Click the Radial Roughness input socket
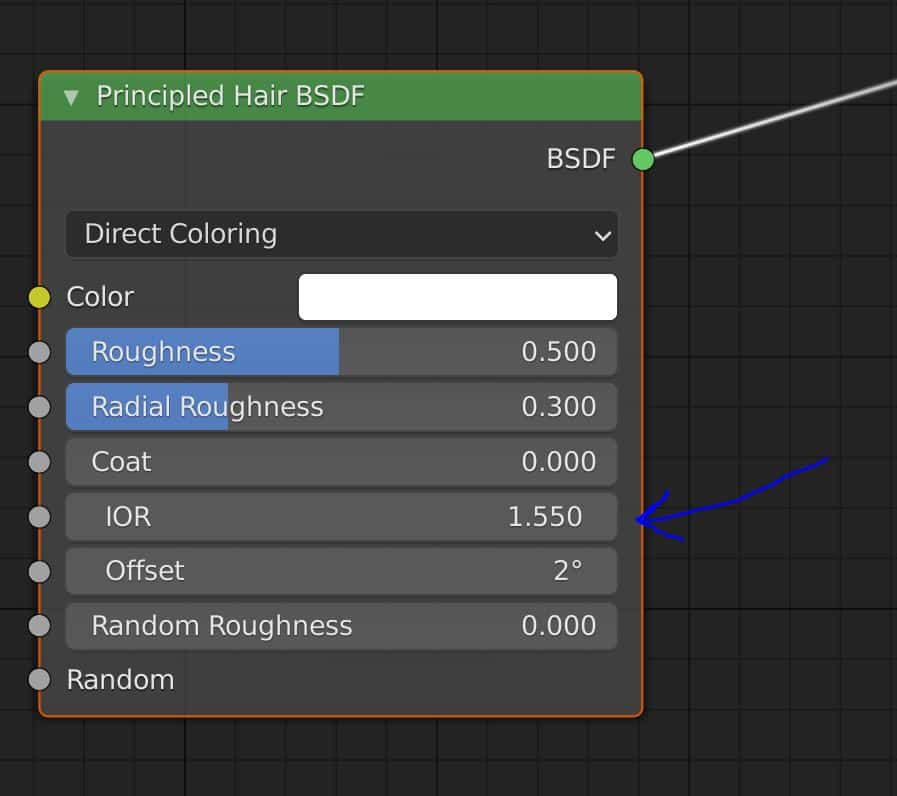 pos(37,406)
